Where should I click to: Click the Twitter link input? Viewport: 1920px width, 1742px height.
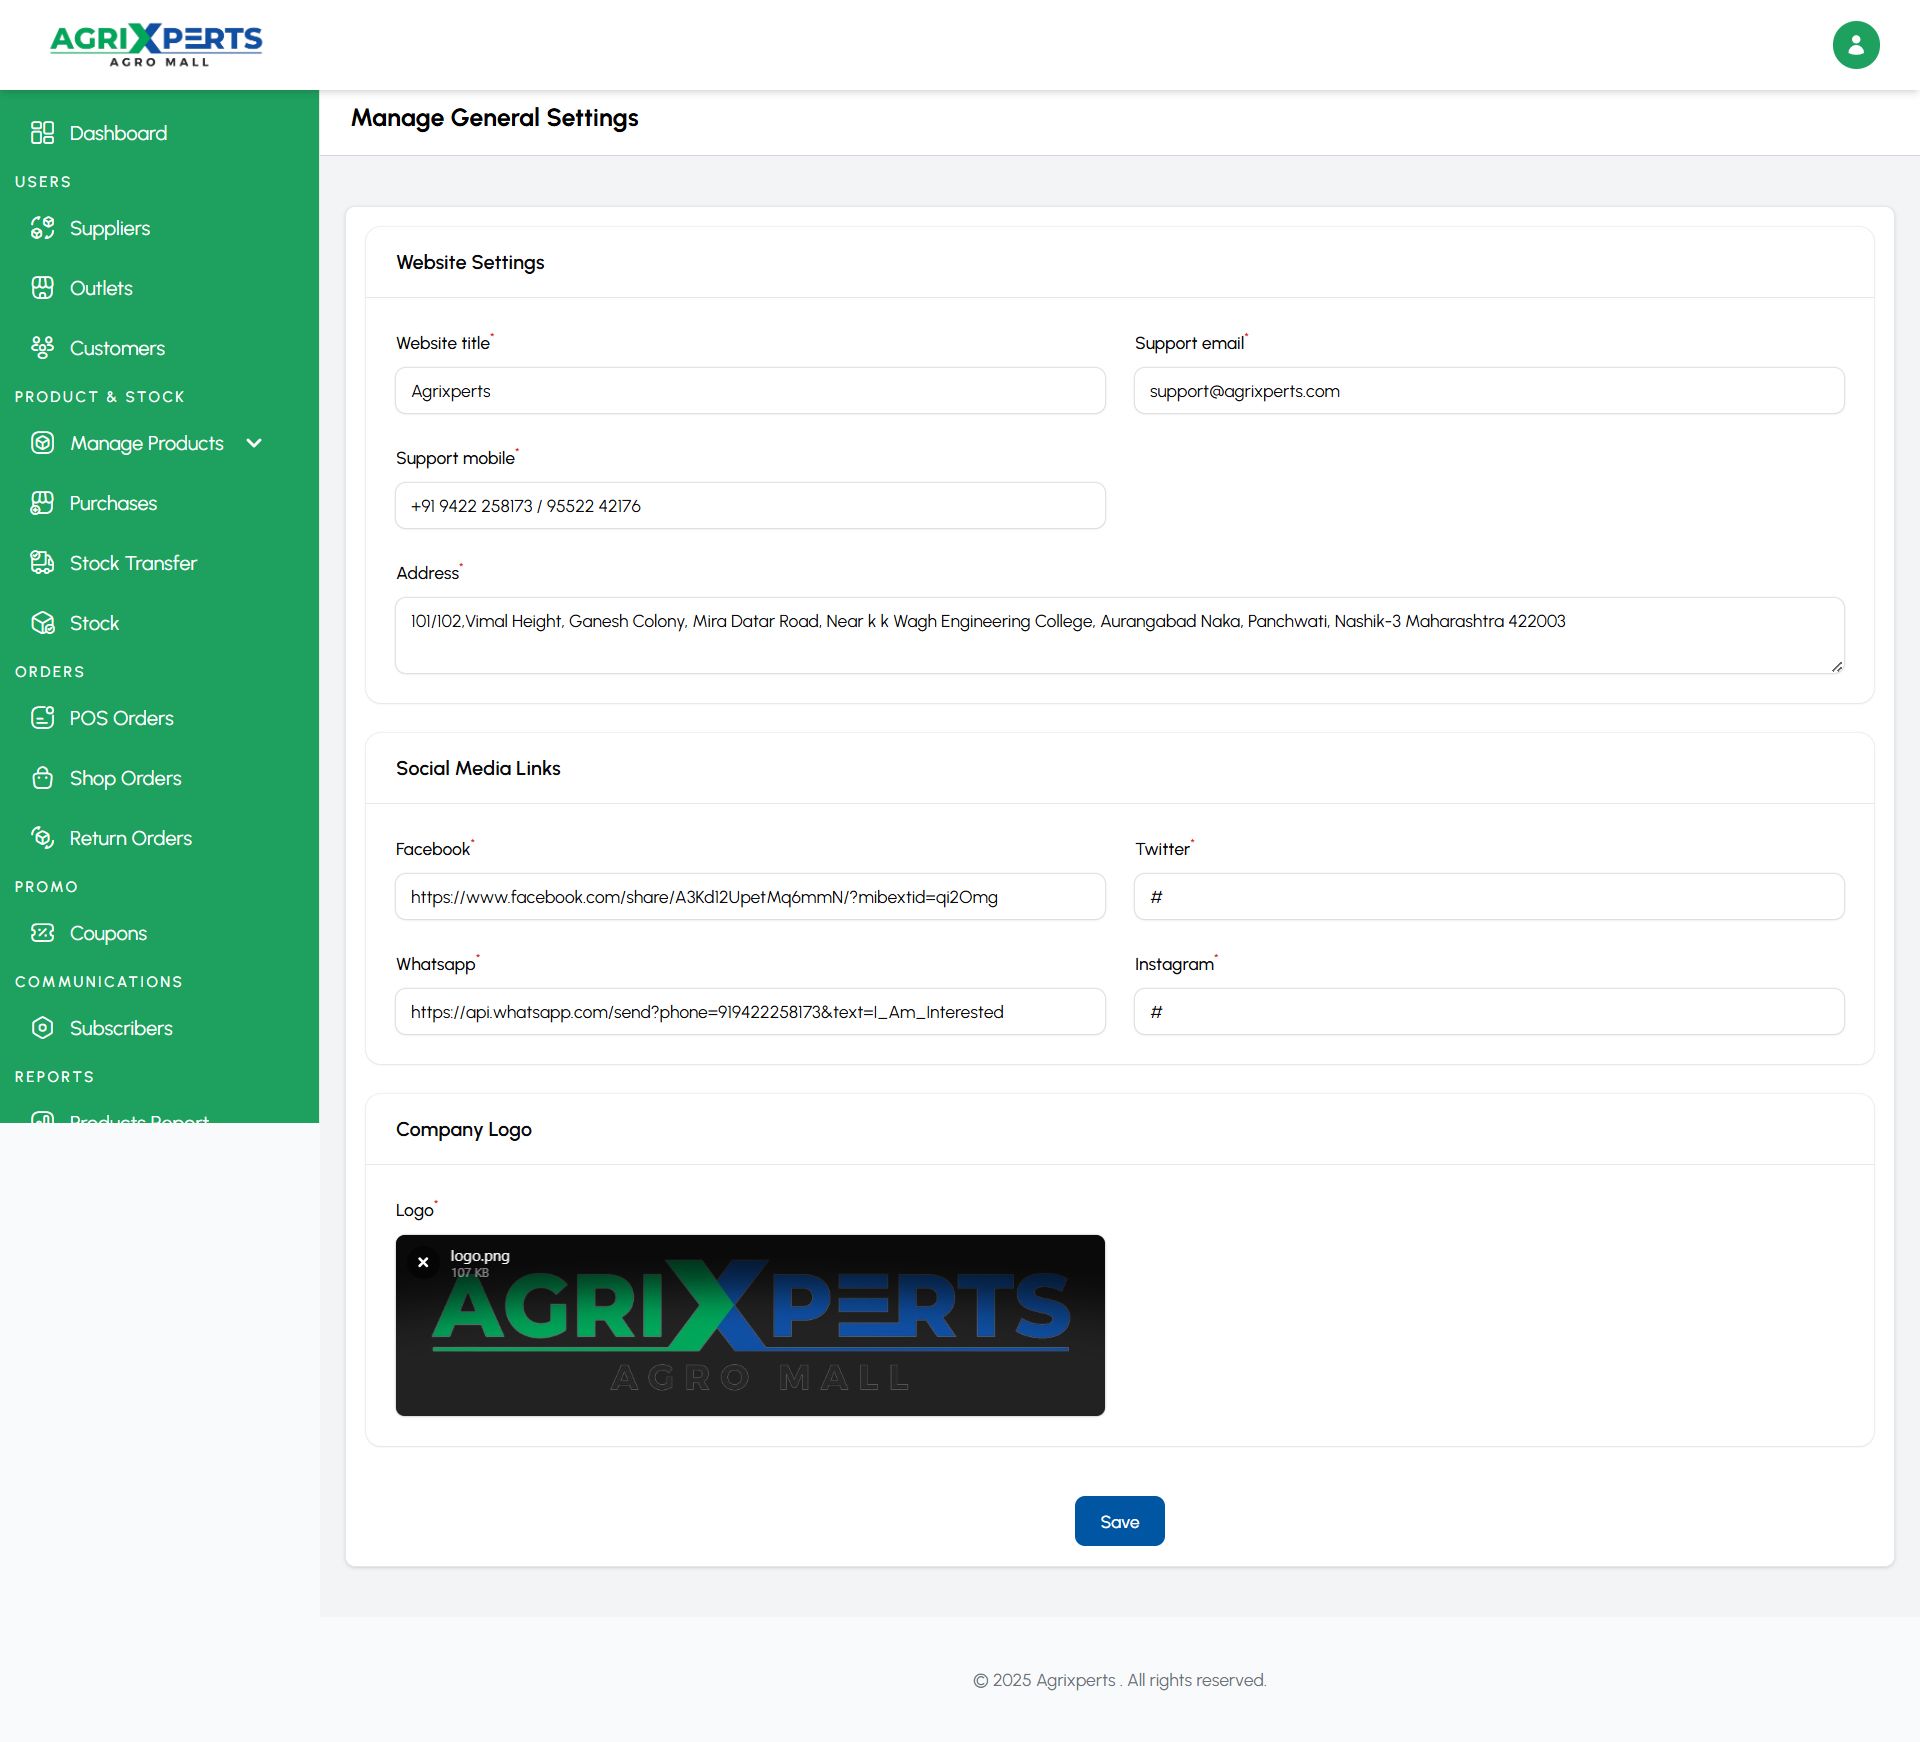click(x=1489, y=897)
